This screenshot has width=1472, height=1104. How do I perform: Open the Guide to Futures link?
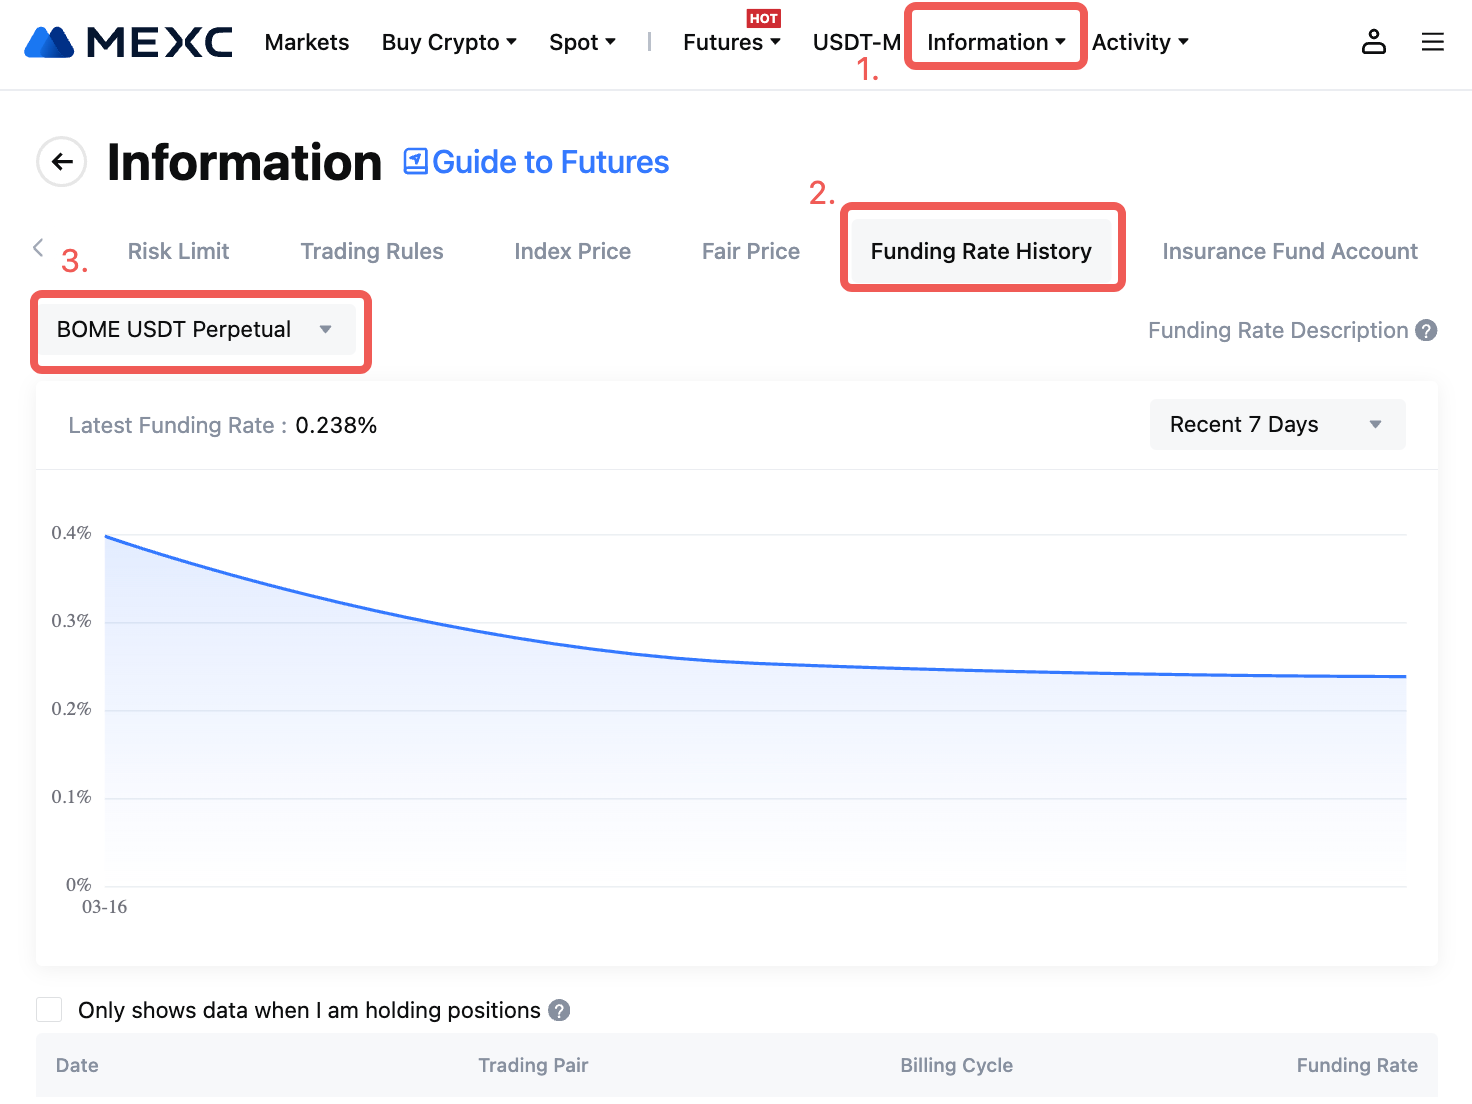click(x=550, y=162)
